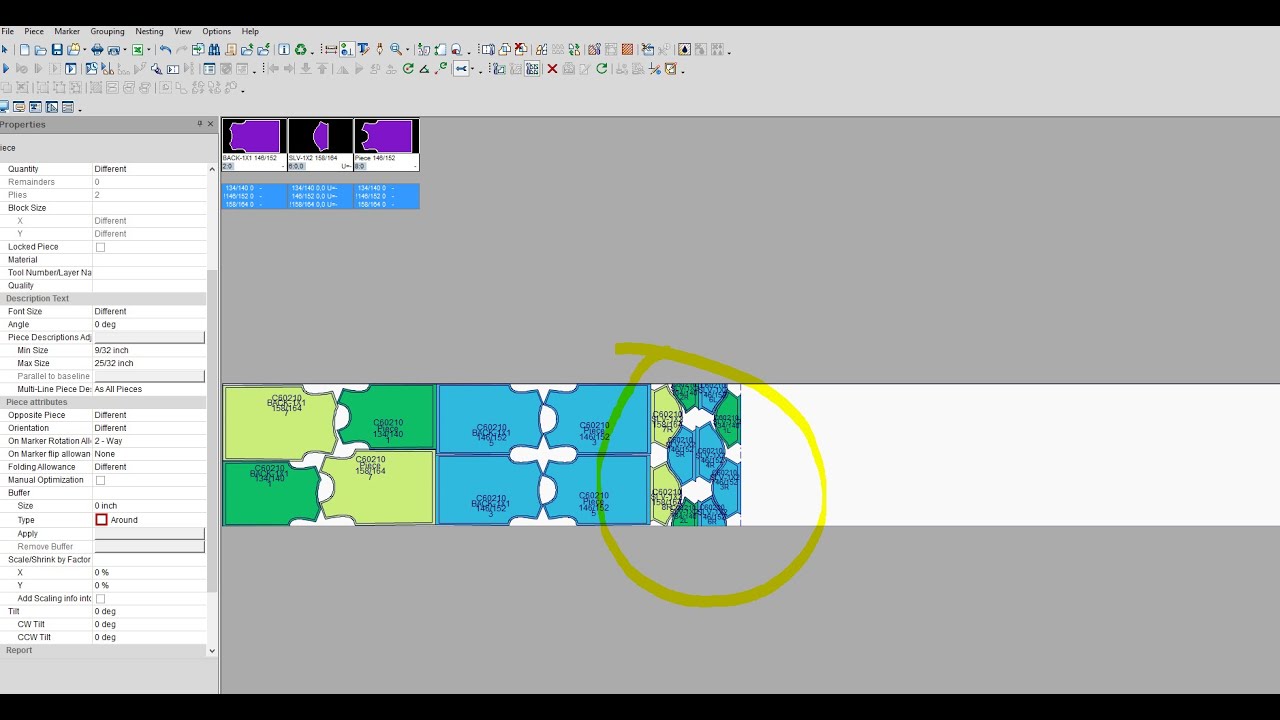Select the text tool with pencil

point(362,50)
